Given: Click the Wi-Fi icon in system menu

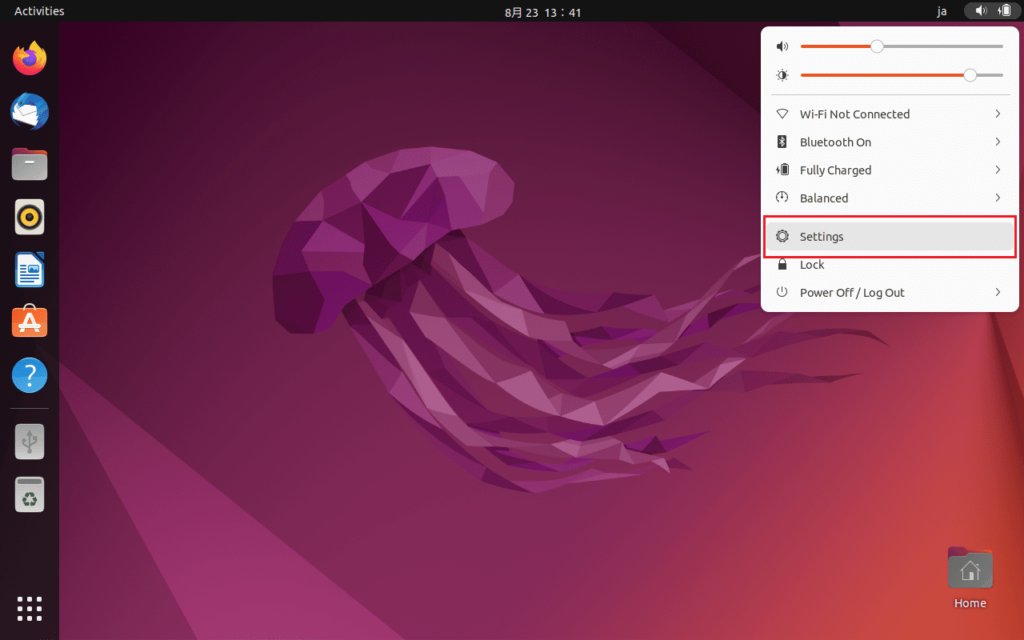Looking at the screenshot, I should coord(782,114).
